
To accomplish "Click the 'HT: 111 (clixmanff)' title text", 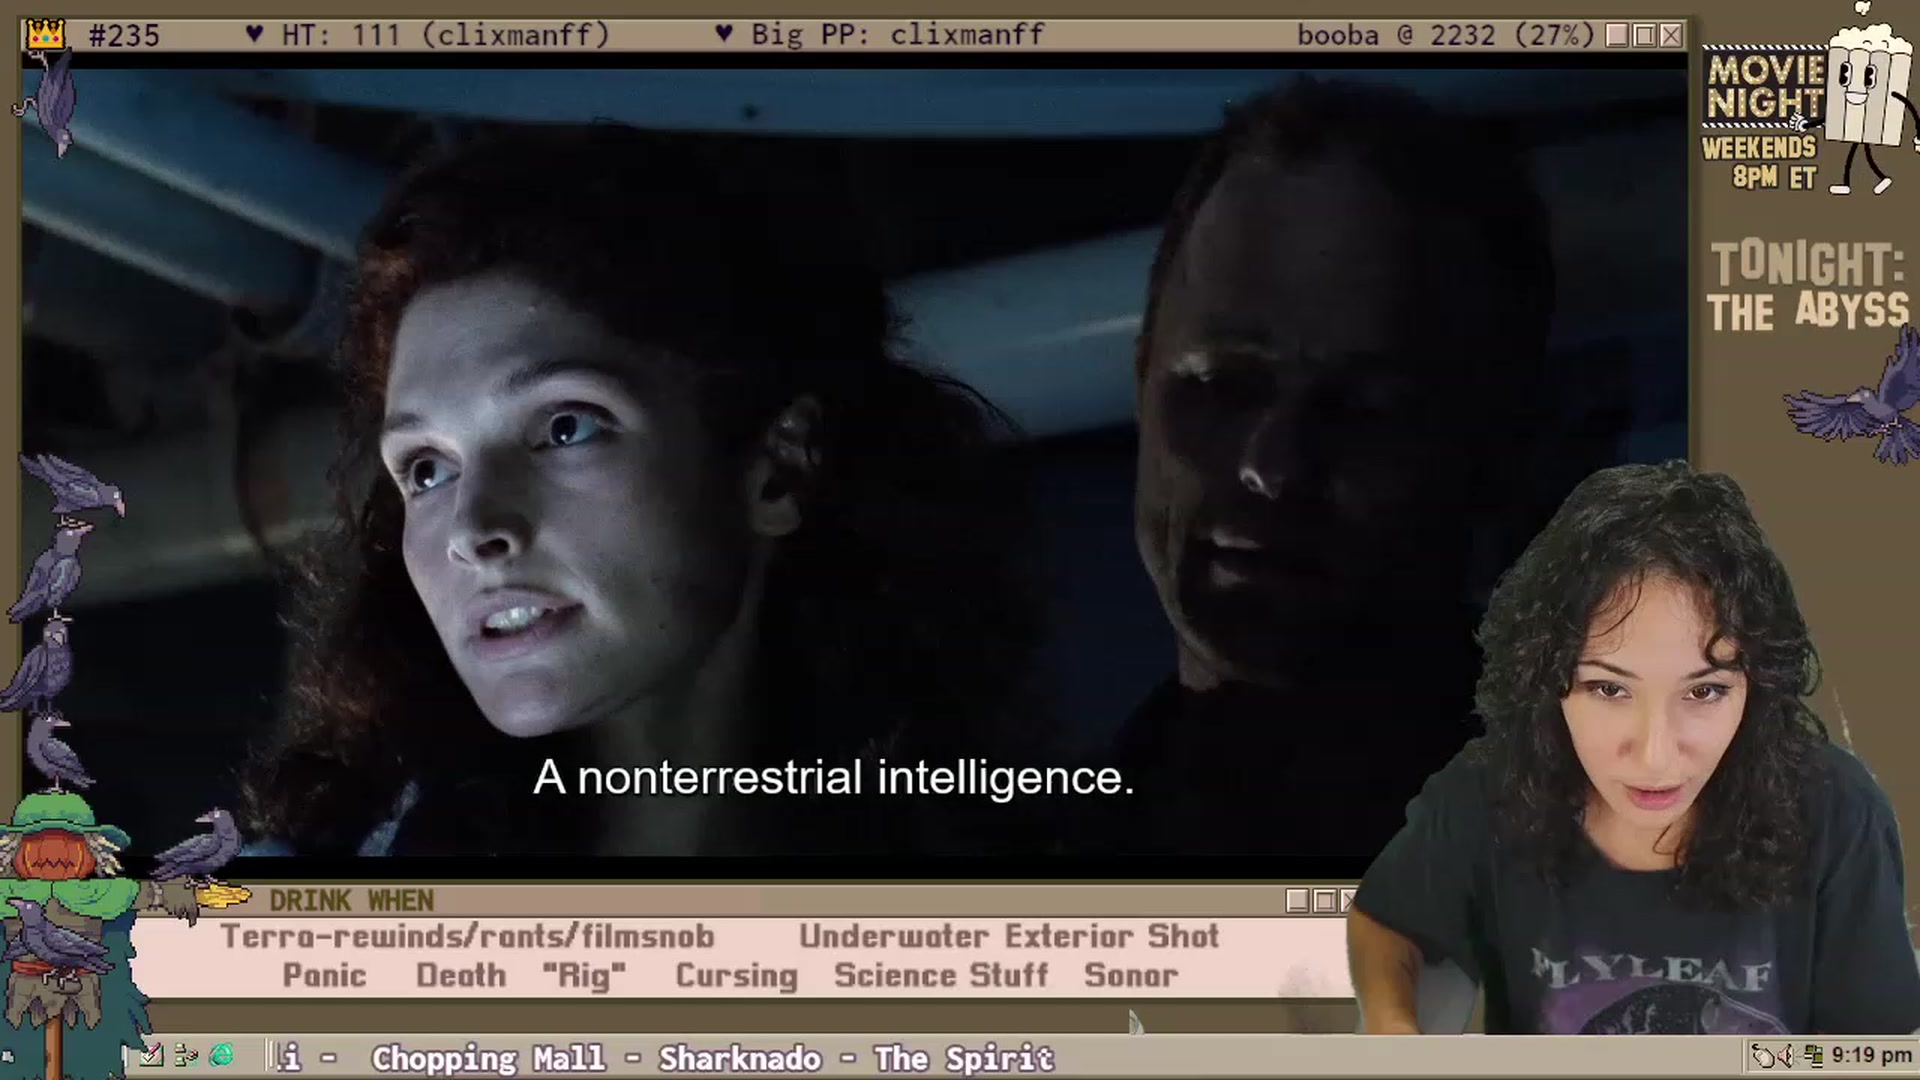I will [x=445, y=36].
